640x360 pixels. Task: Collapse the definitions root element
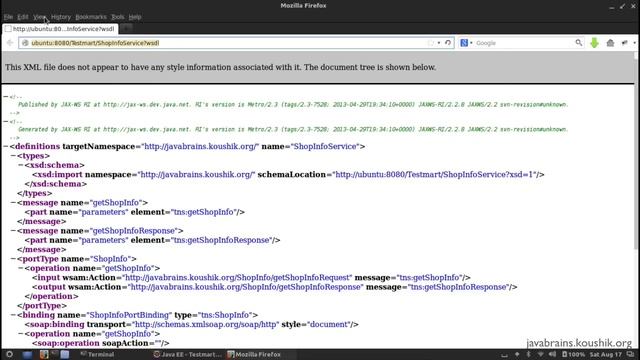[x=6, y=146]
